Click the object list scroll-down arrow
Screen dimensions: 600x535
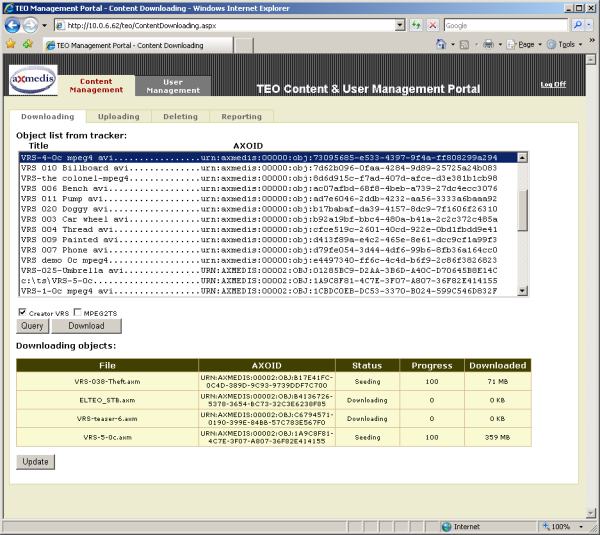tap(522, 291)
